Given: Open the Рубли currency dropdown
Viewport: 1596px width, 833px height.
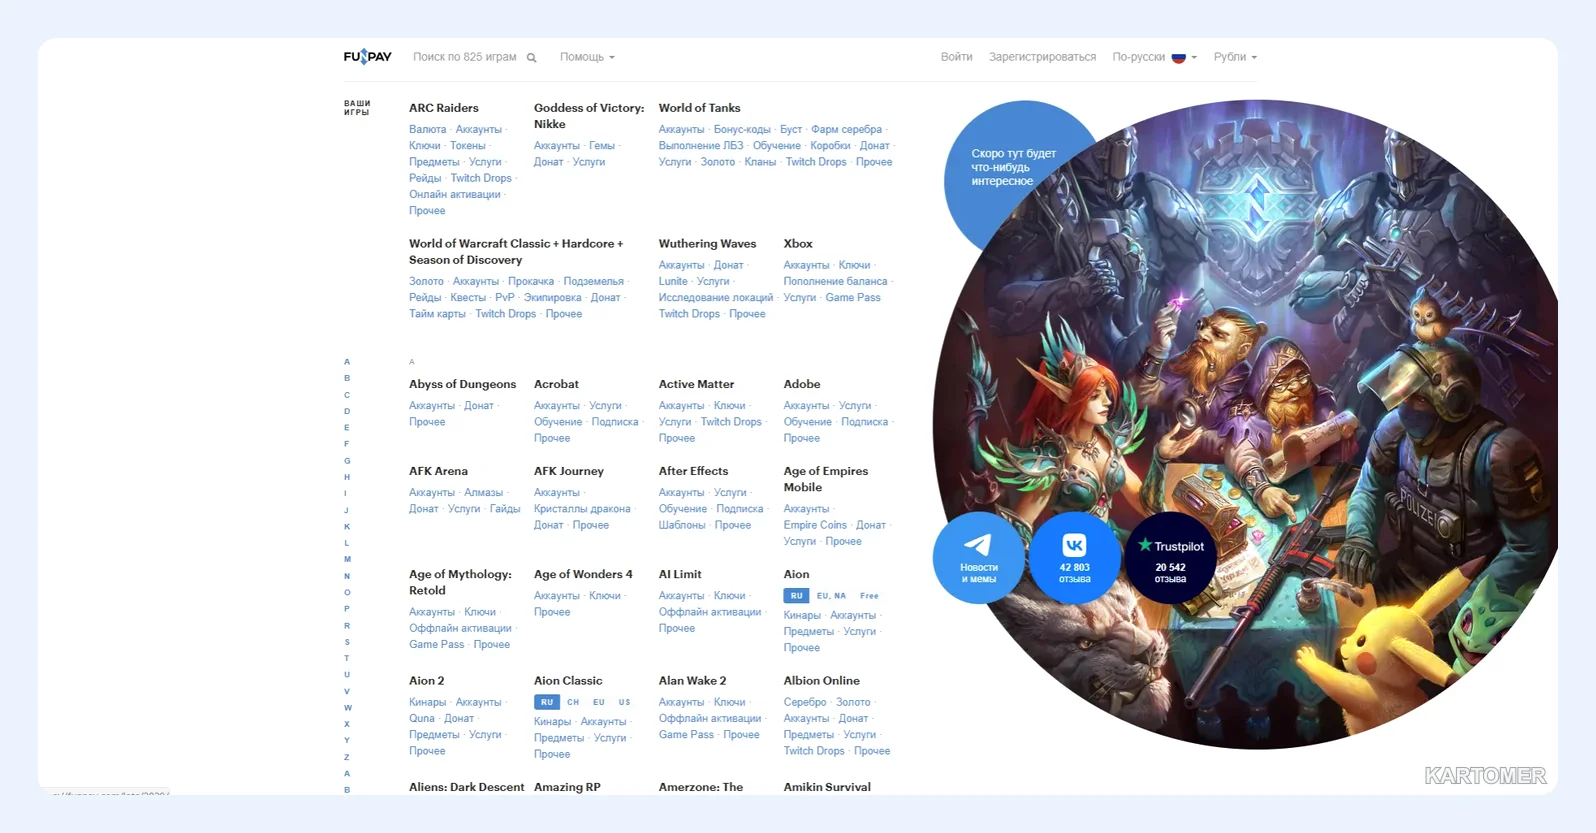Looking at the screenshot, I should (1235, 57).
